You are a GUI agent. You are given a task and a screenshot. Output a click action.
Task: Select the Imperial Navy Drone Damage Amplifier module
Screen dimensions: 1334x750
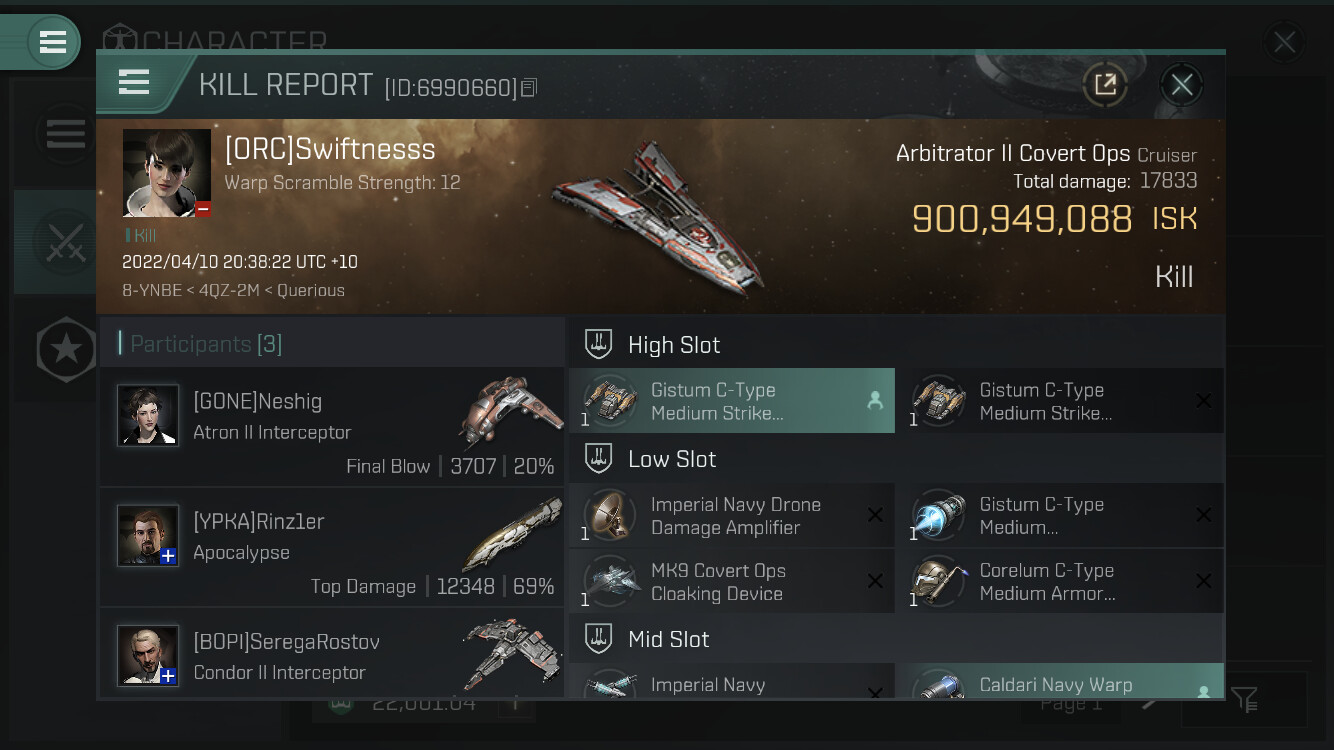pyautogui.click(x=732, y=515)
